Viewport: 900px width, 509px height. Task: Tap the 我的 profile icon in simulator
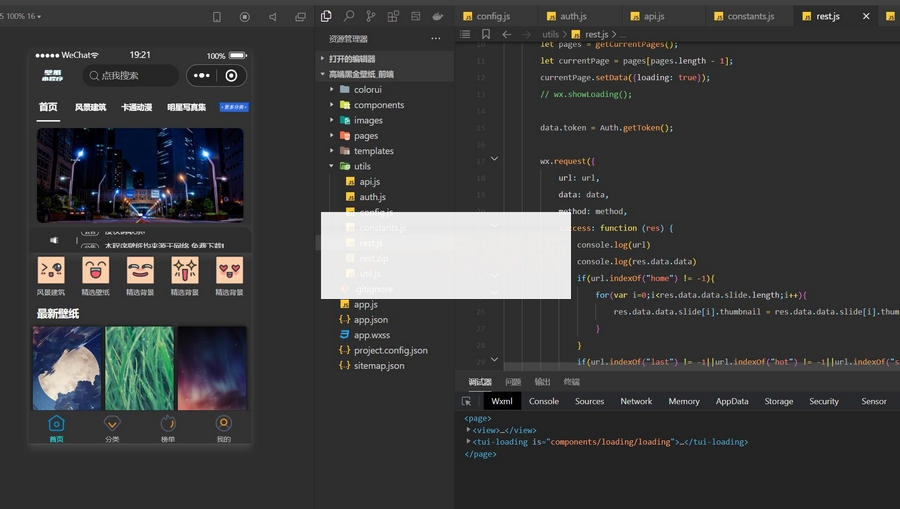(223, 424)
